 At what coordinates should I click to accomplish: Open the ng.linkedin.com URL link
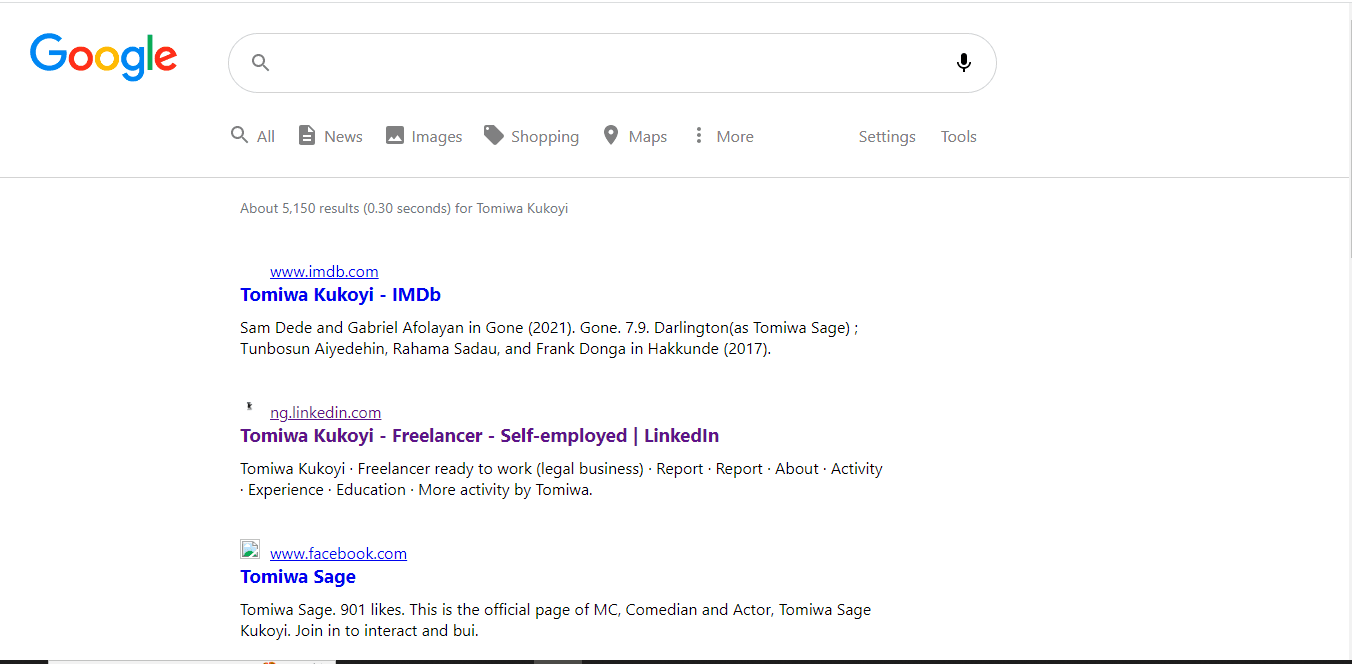325,412
